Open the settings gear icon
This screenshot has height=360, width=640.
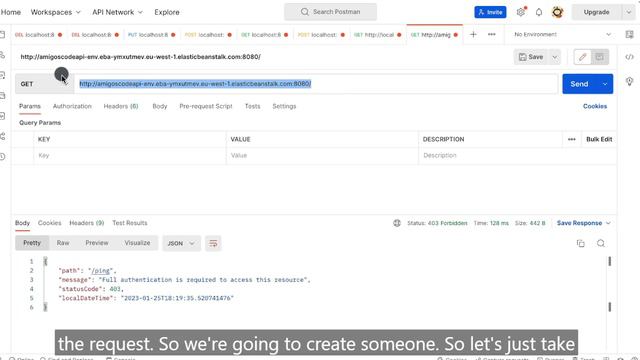(521, 12)
